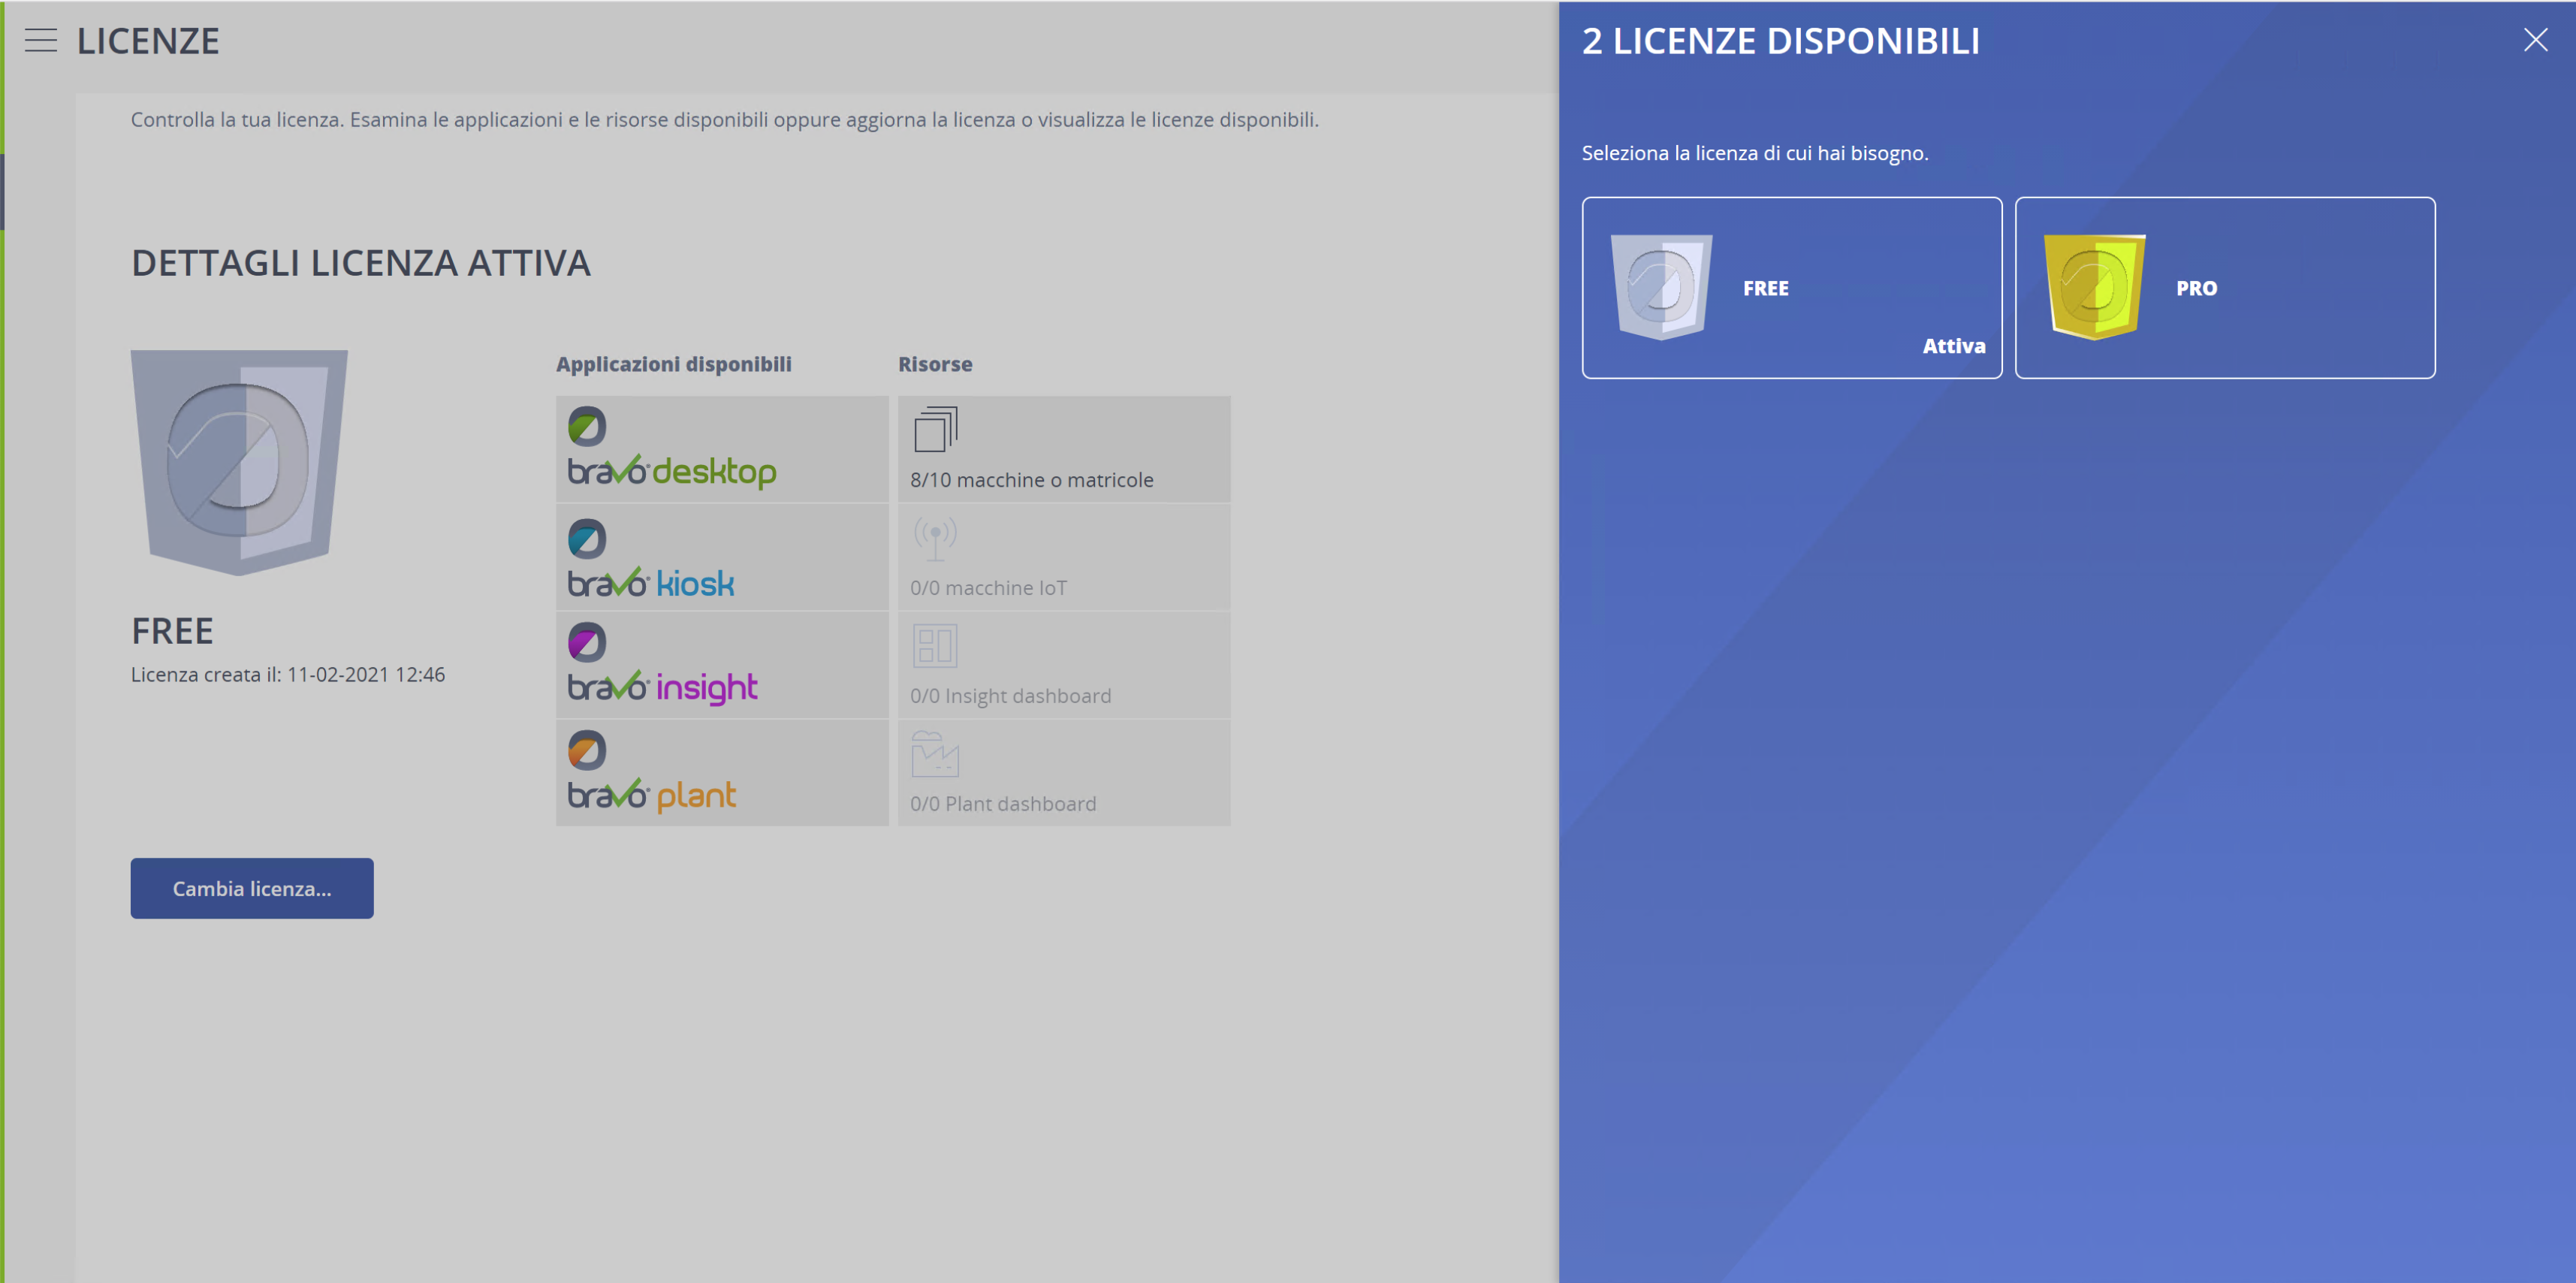Click '0/0 Insight dashboard' text
Image resolution: width=2576 pixels, height=1283 pixels.
(x=1010, y=696)
